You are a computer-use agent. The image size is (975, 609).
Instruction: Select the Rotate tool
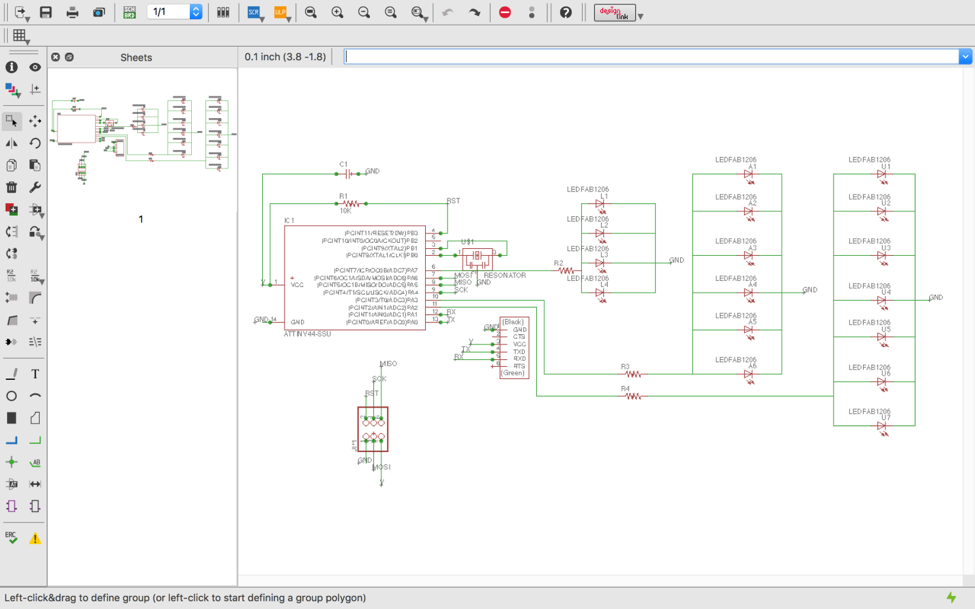click(x=35, y=143)
